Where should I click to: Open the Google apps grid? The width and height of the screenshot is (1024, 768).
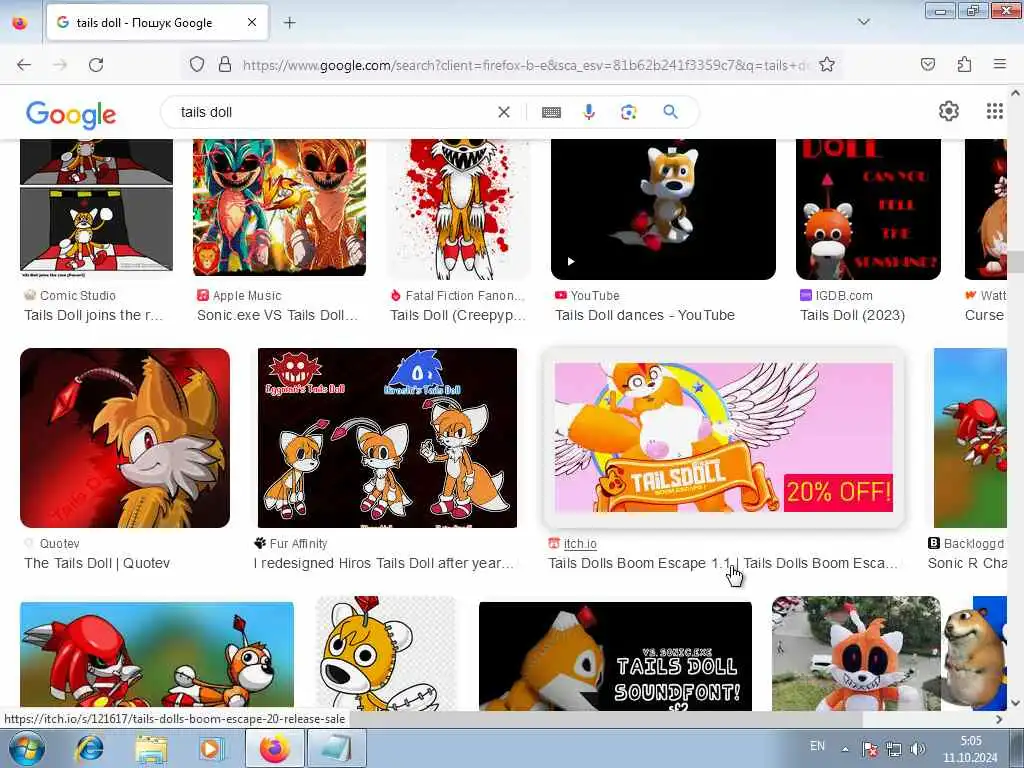pyautogui.click(x=994, y=112)
